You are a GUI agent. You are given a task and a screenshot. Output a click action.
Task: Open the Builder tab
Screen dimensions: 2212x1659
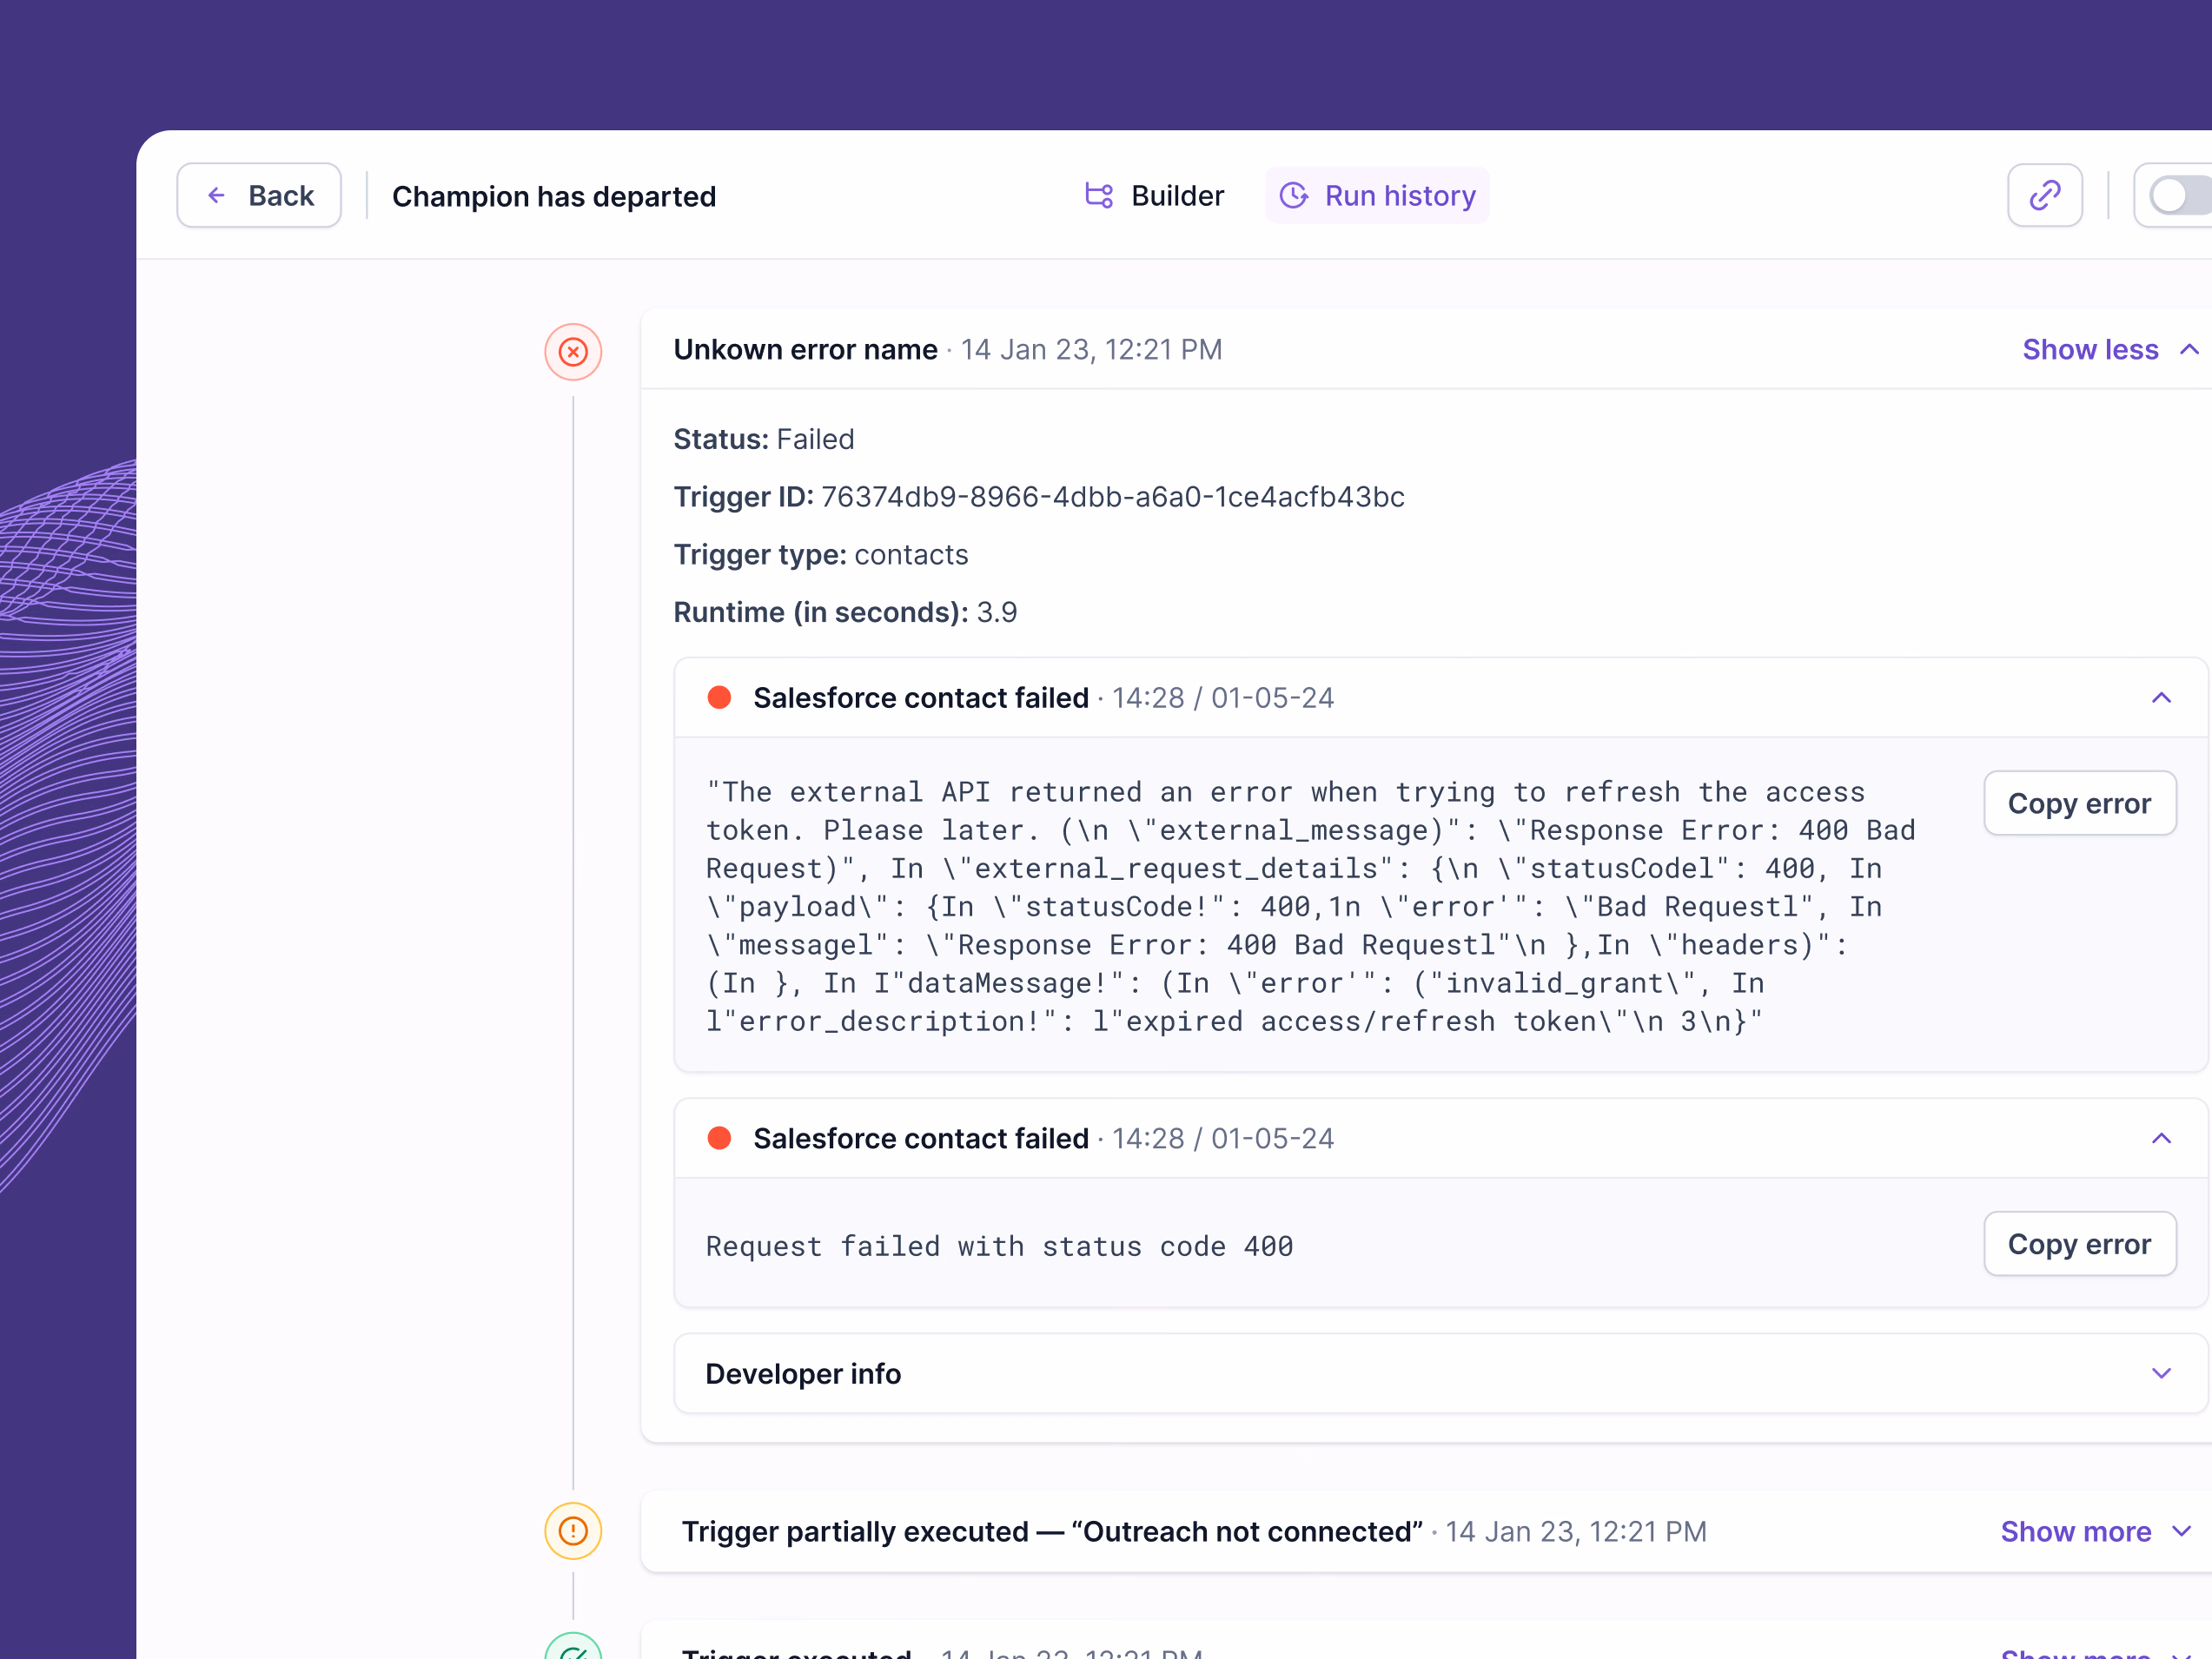click(1154, 196)
